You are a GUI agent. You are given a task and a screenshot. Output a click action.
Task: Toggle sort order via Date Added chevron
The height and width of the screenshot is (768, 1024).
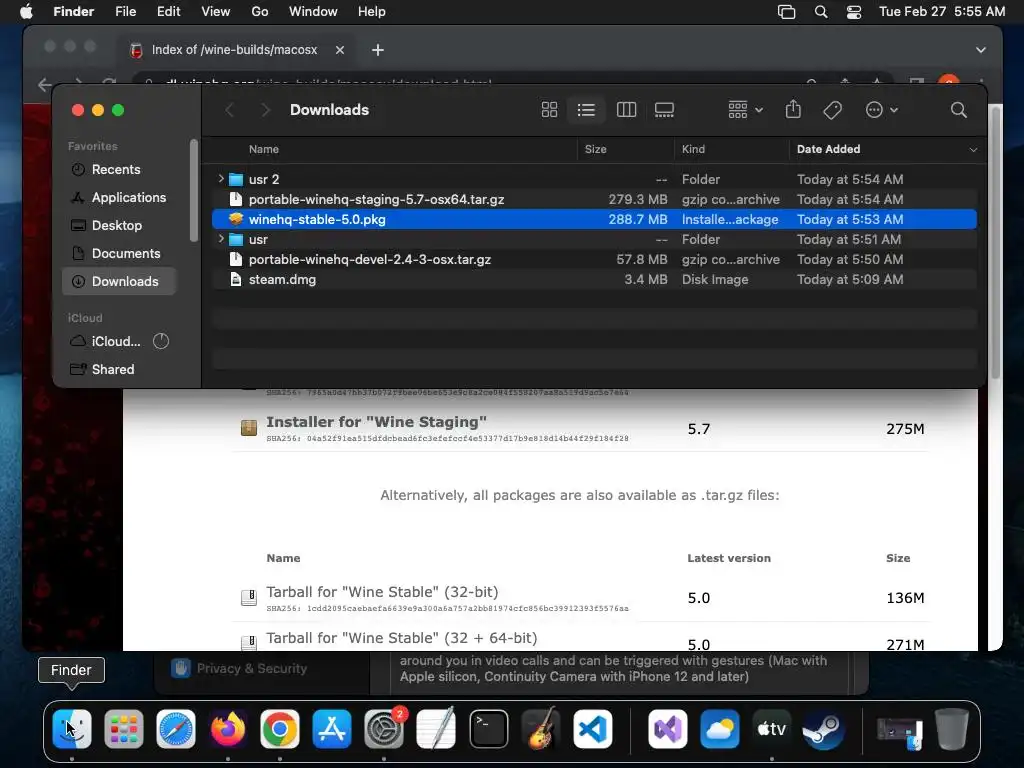pos(973,150)
